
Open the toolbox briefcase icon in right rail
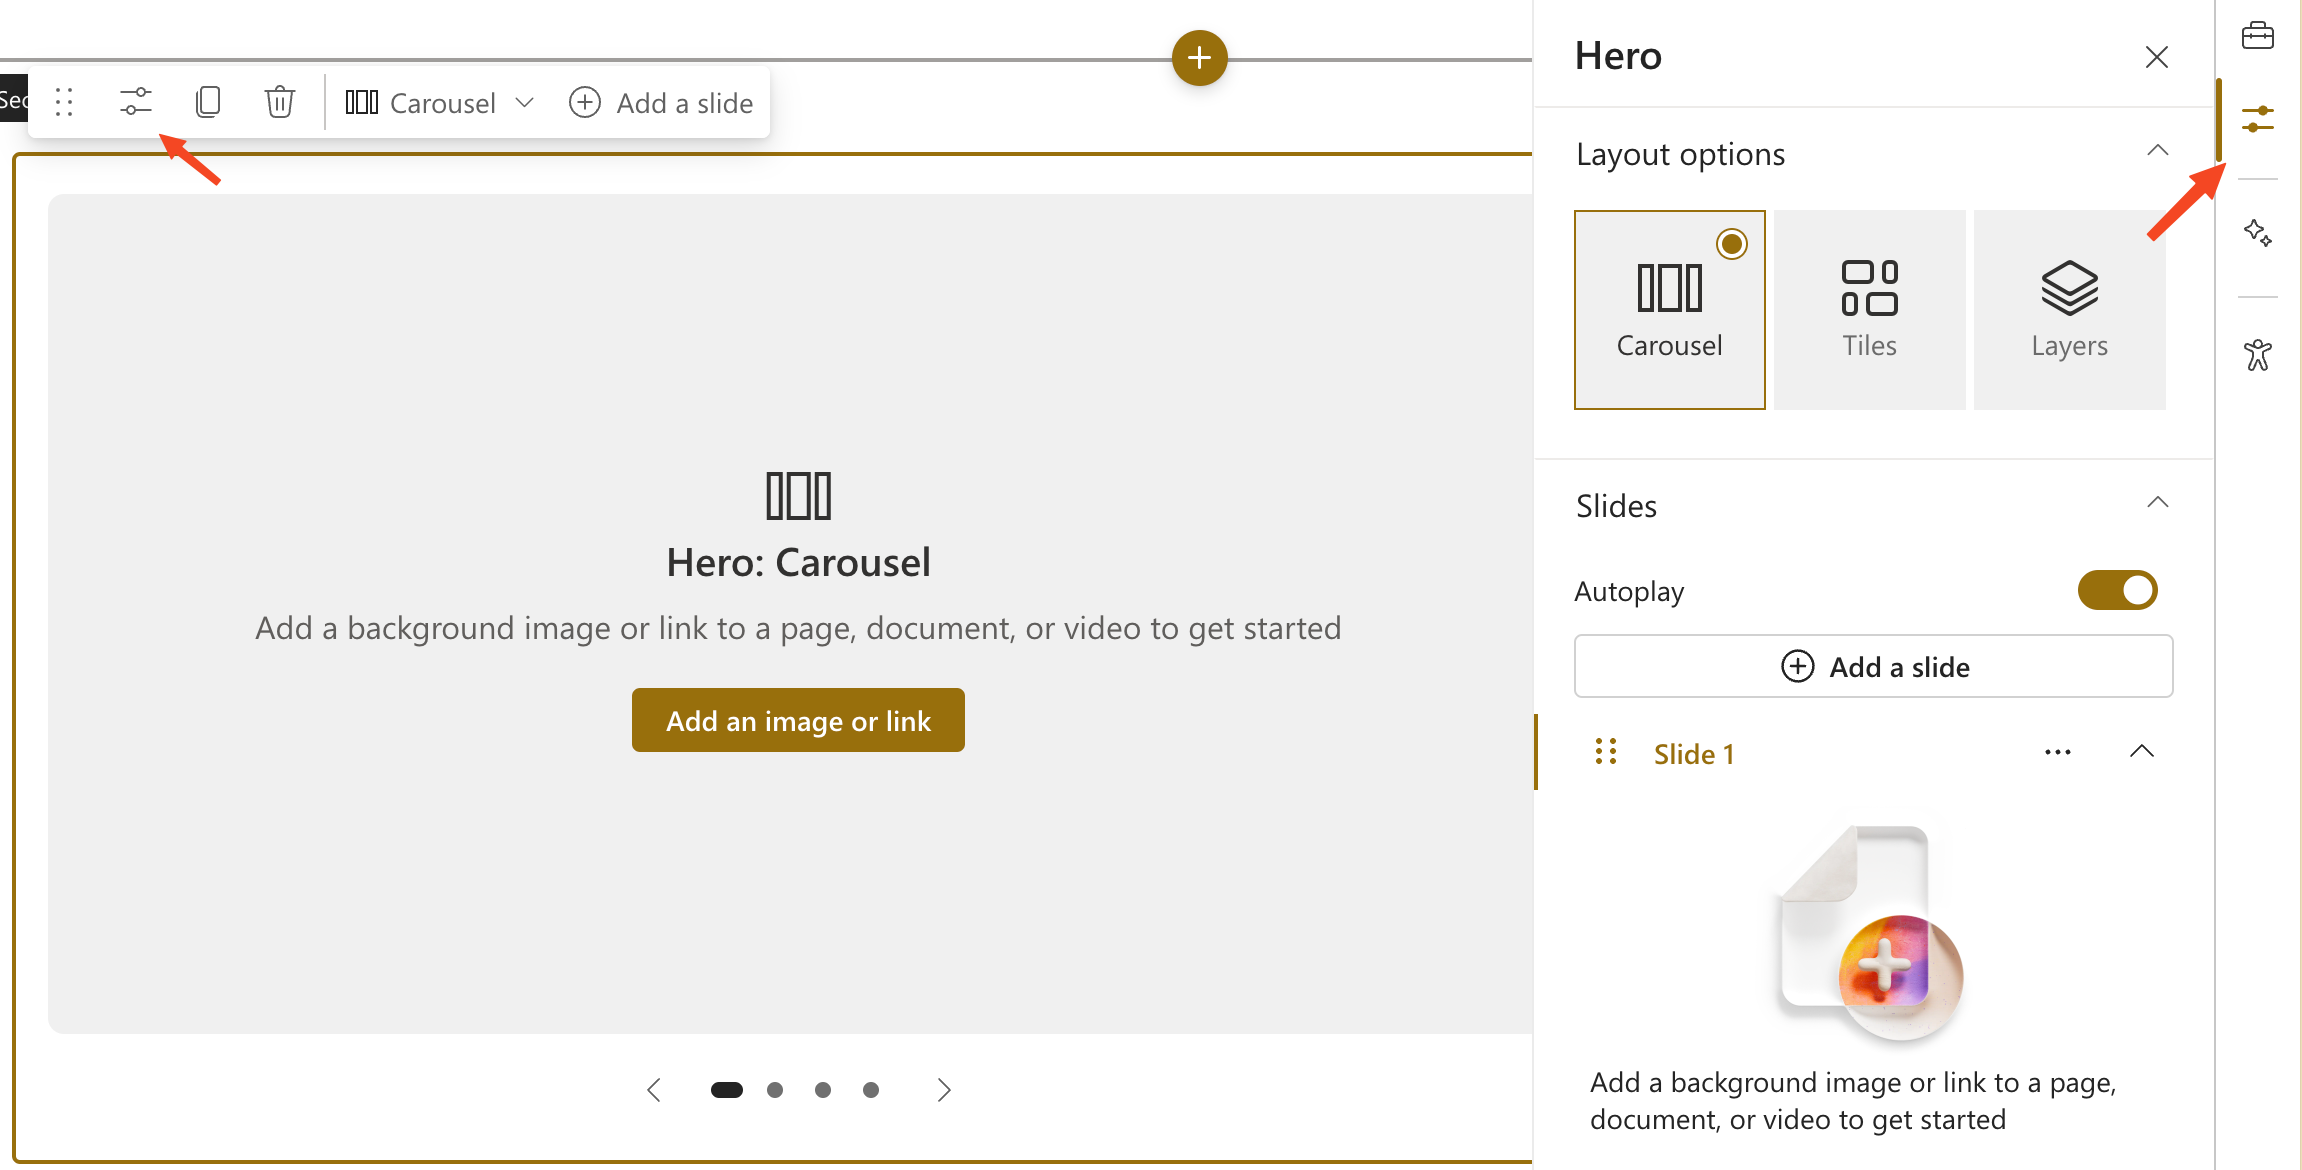(2257, 37)
